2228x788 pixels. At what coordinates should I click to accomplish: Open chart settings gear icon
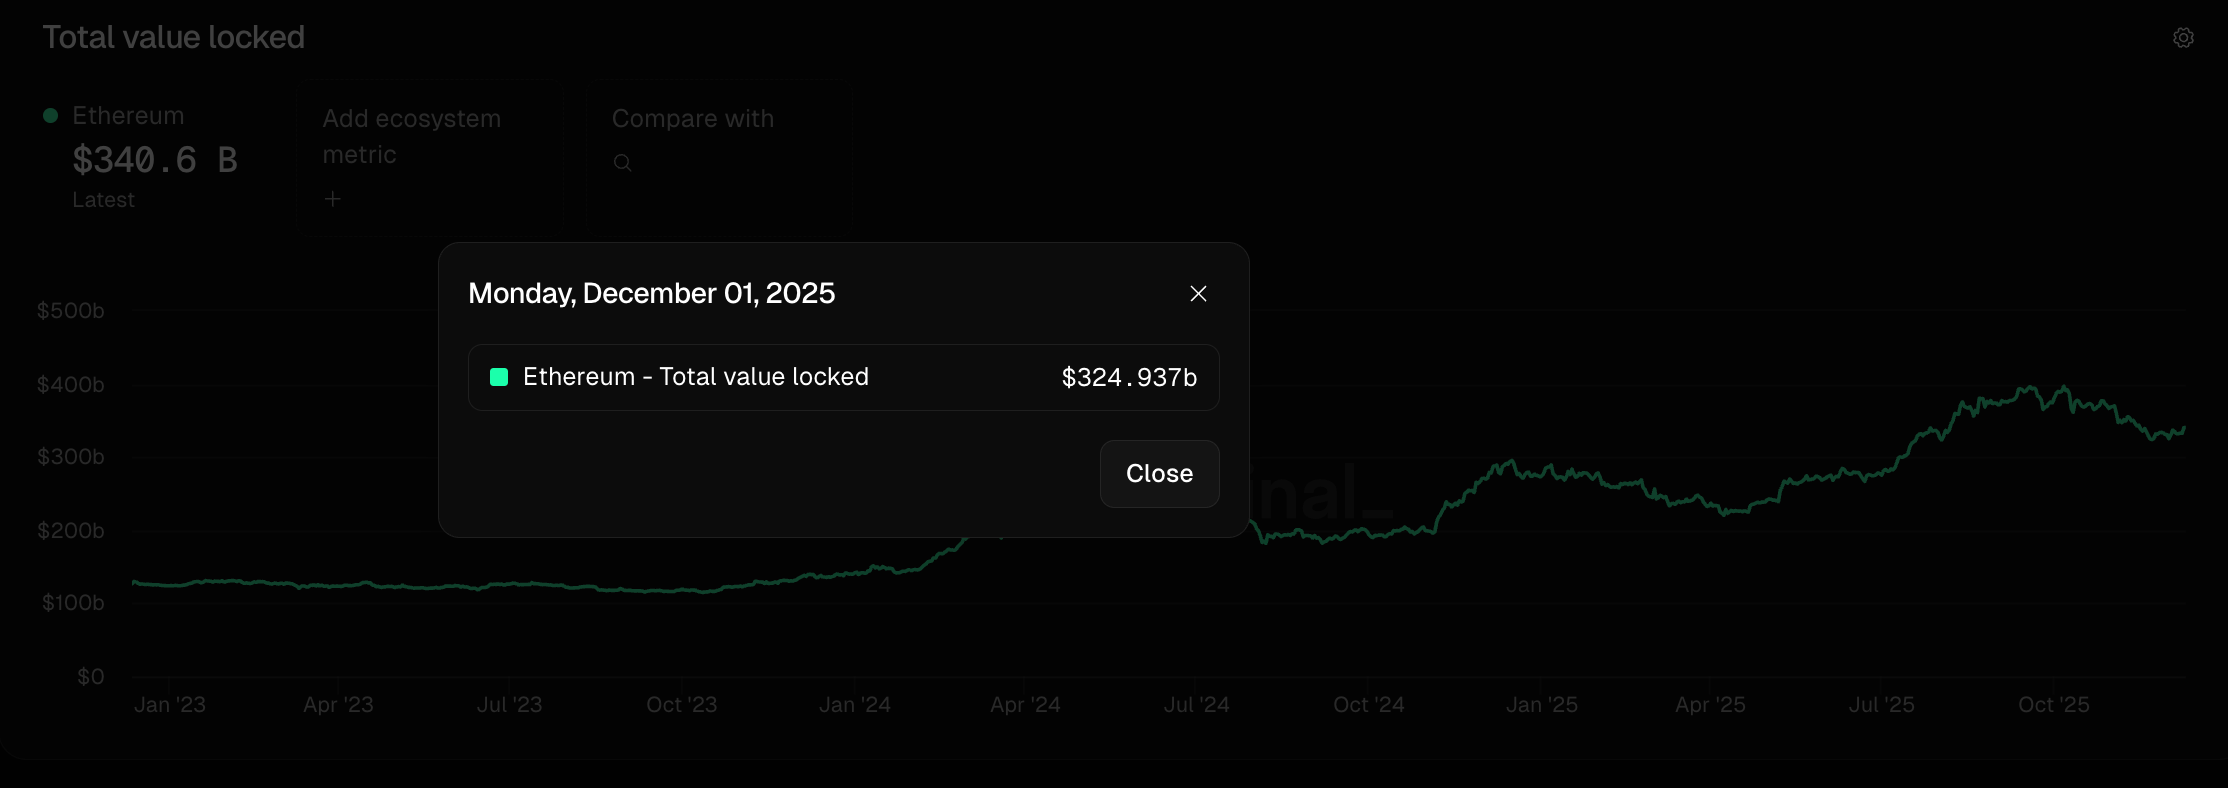[x=2183, y=38]
